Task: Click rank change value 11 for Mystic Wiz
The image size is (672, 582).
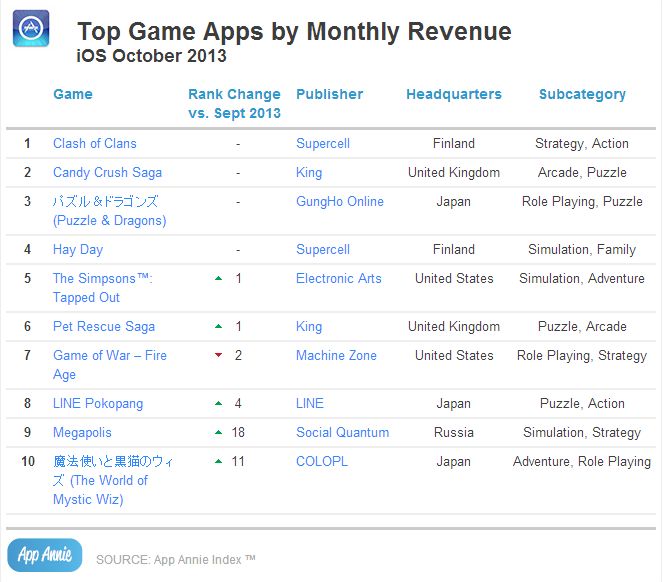Action: coord(238,462)
